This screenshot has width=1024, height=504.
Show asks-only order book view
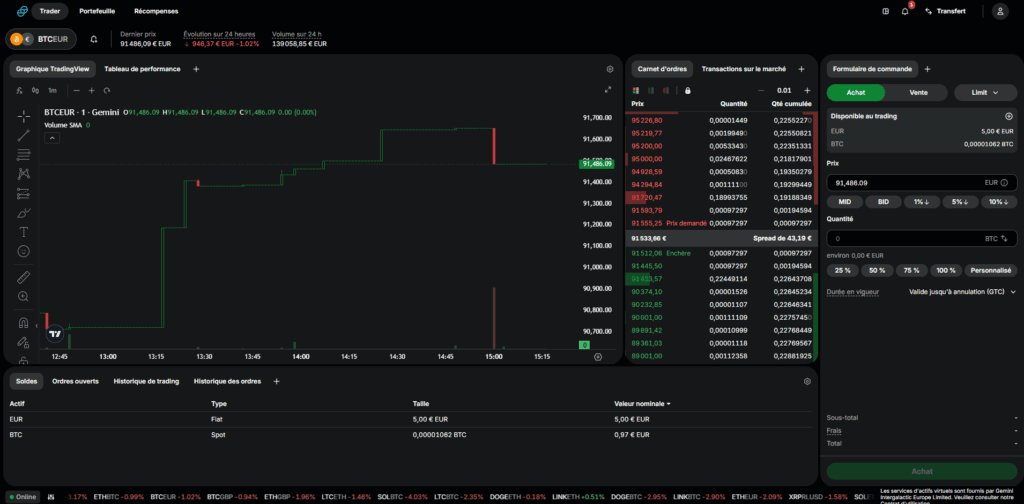665,91
